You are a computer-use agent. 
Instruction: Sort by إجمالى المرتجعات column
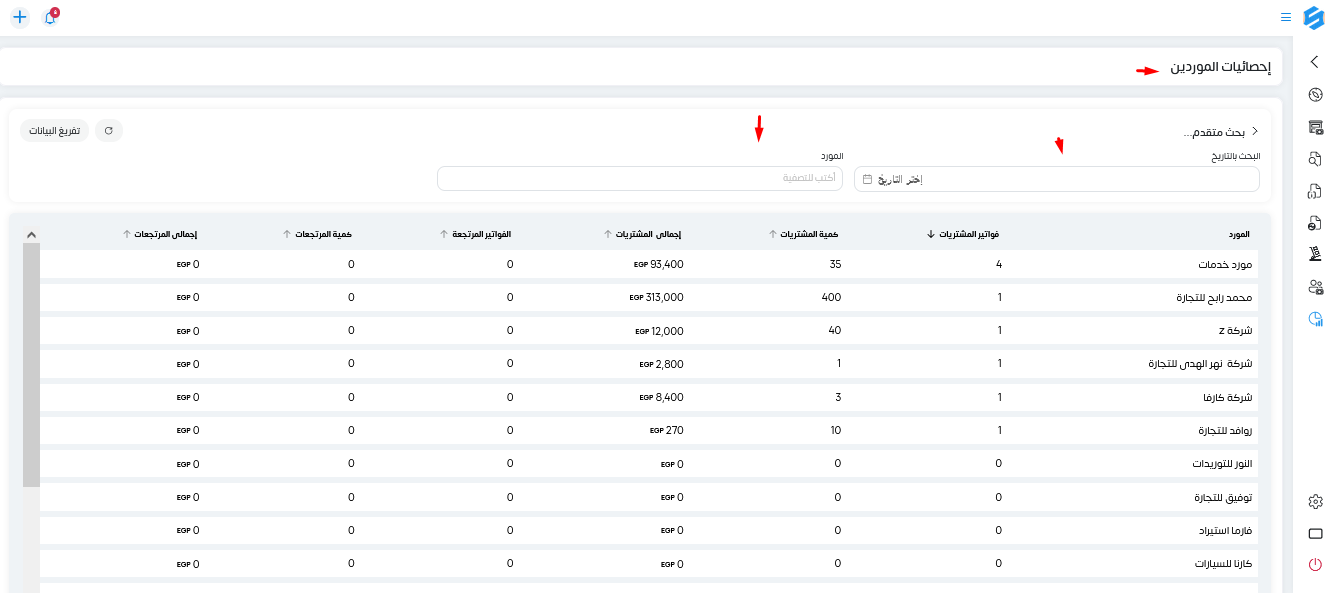[x=160, y=234]
